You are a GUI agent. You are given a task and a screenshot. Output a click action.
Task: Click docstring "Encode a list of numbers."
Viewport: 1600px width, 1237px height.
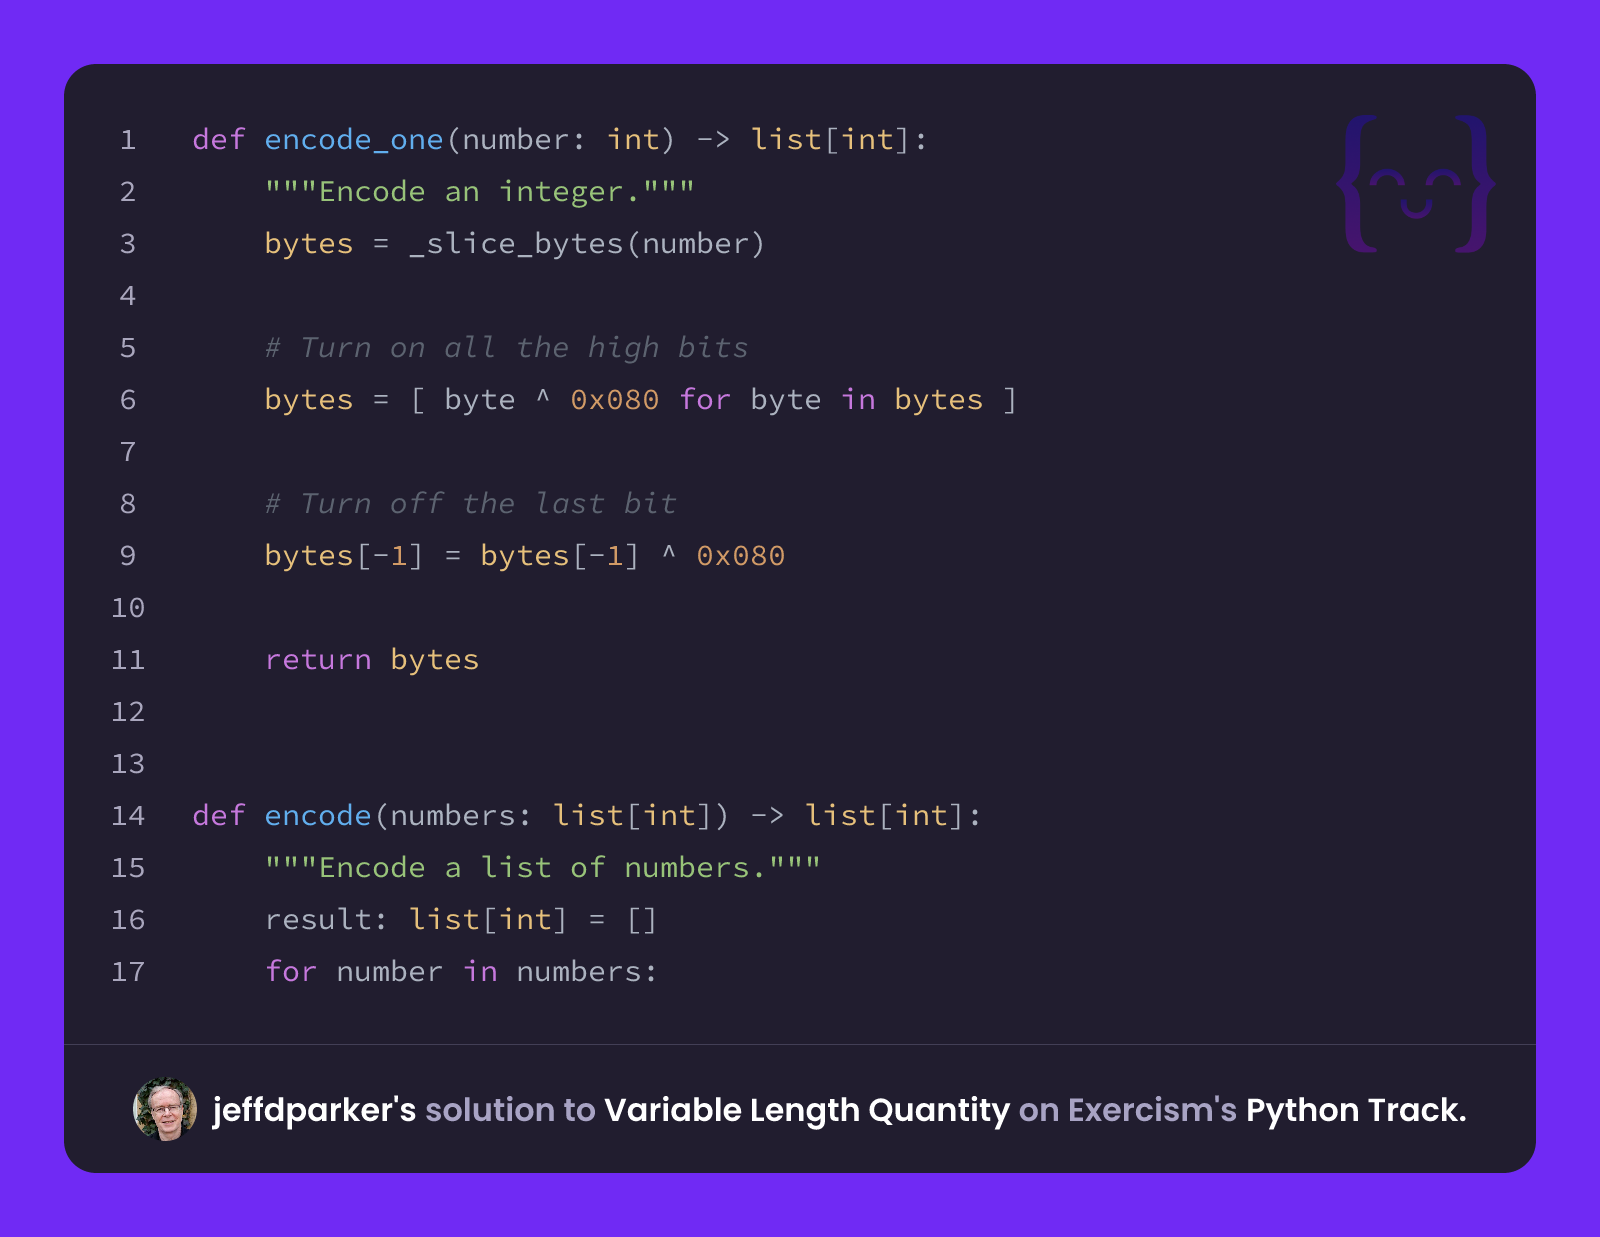(542, 867)
